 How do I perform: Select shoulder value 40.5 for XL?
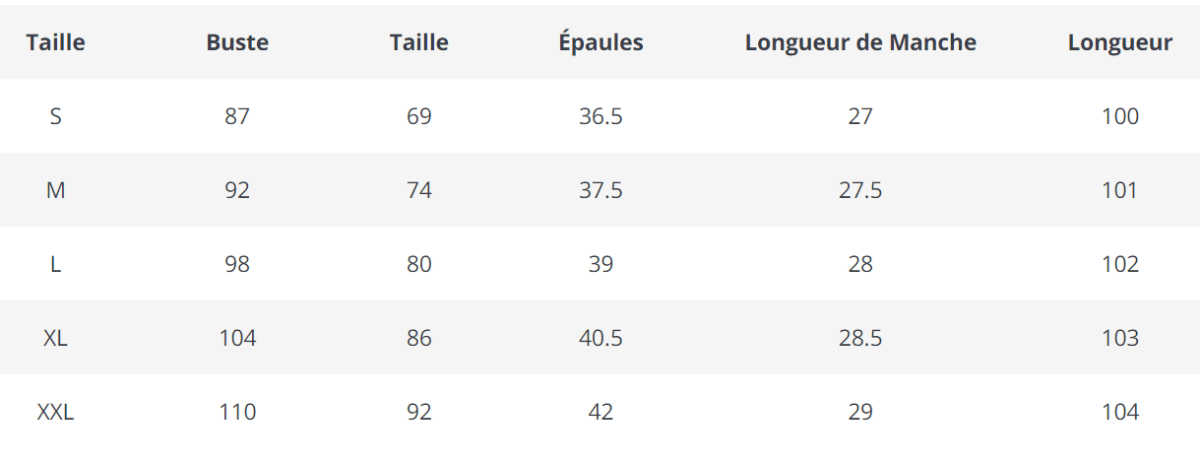(x=600, y=338)
